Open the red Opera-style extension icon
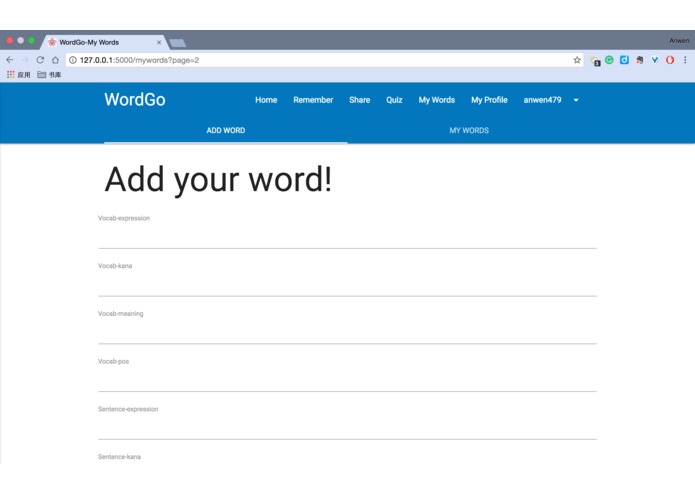The width and height of the screenshot is (695, 494). click(670, 60)
